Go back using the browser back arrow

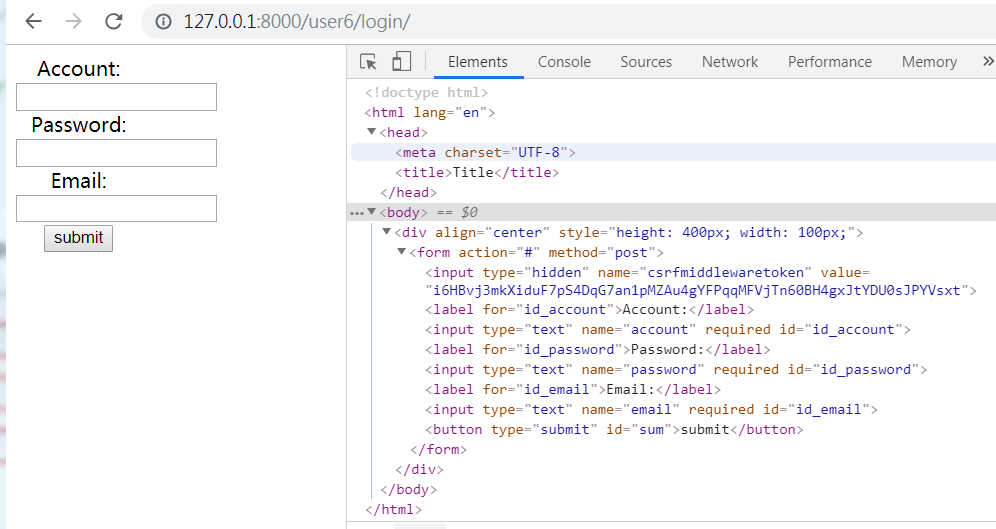pyautogui.click(x=34, y=22)
